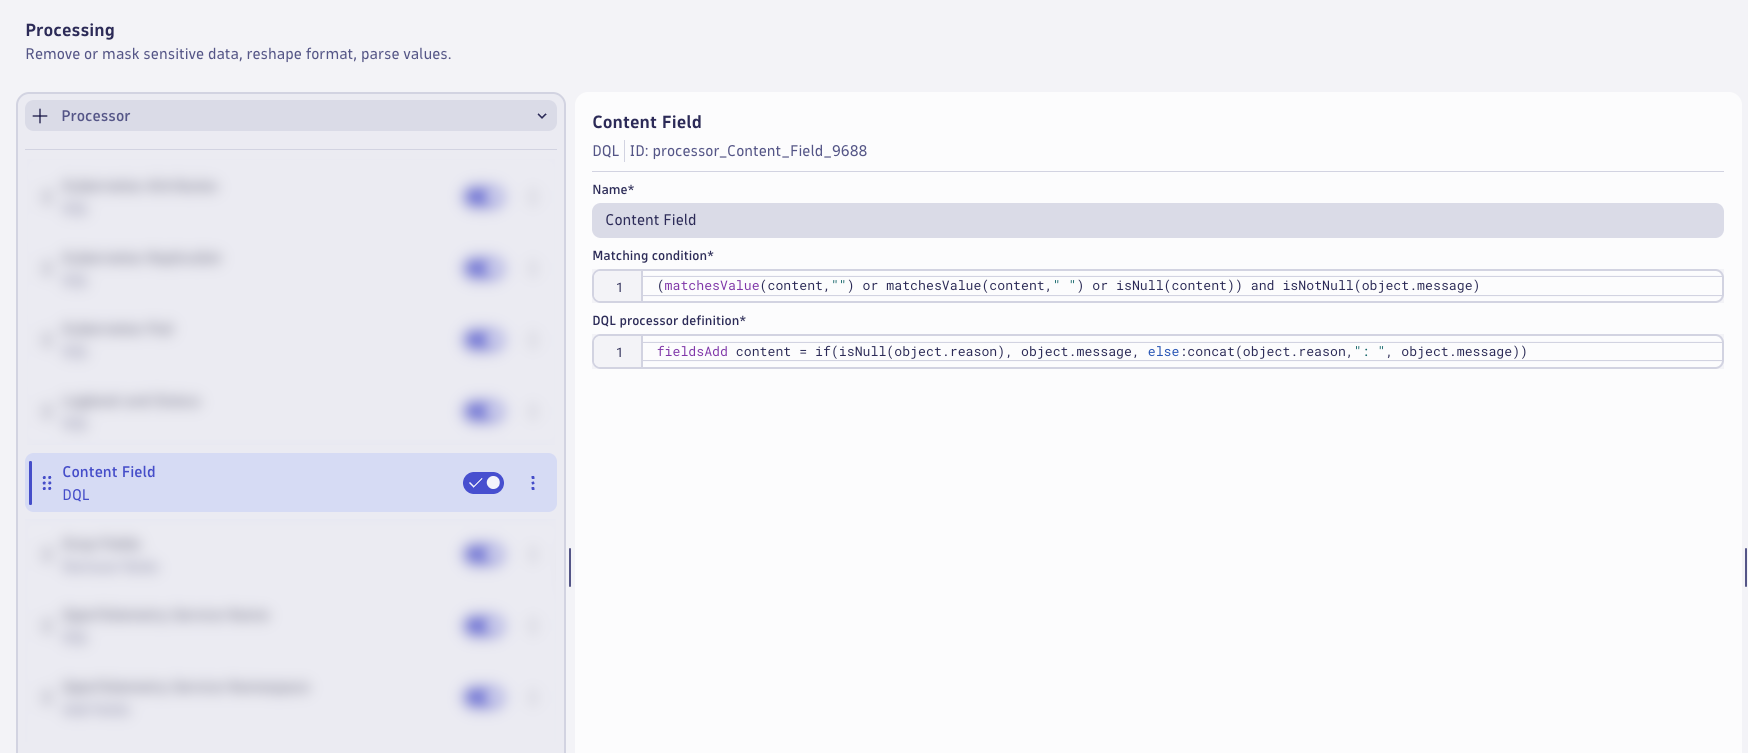The width and height of the screenshot is (1748, 753).
Task: Click the matchesValue keyword in matching condition
Action: 712,286
